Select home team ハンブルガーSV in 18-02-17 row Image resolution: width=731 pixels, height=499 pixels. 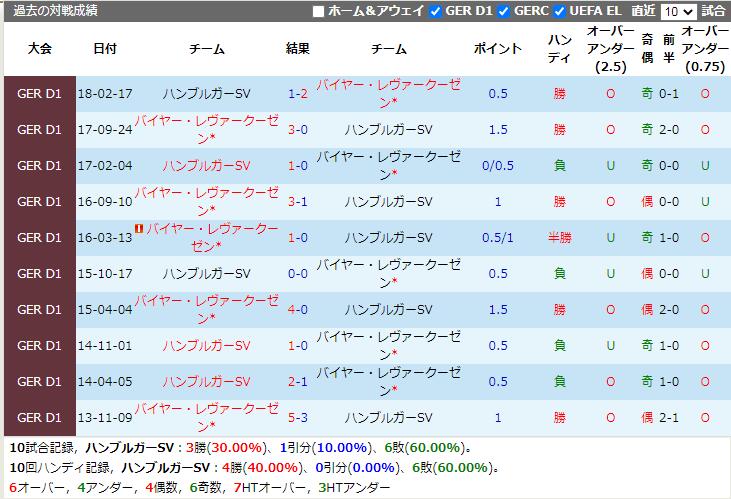pyautogui.click(x=206, y=94)
